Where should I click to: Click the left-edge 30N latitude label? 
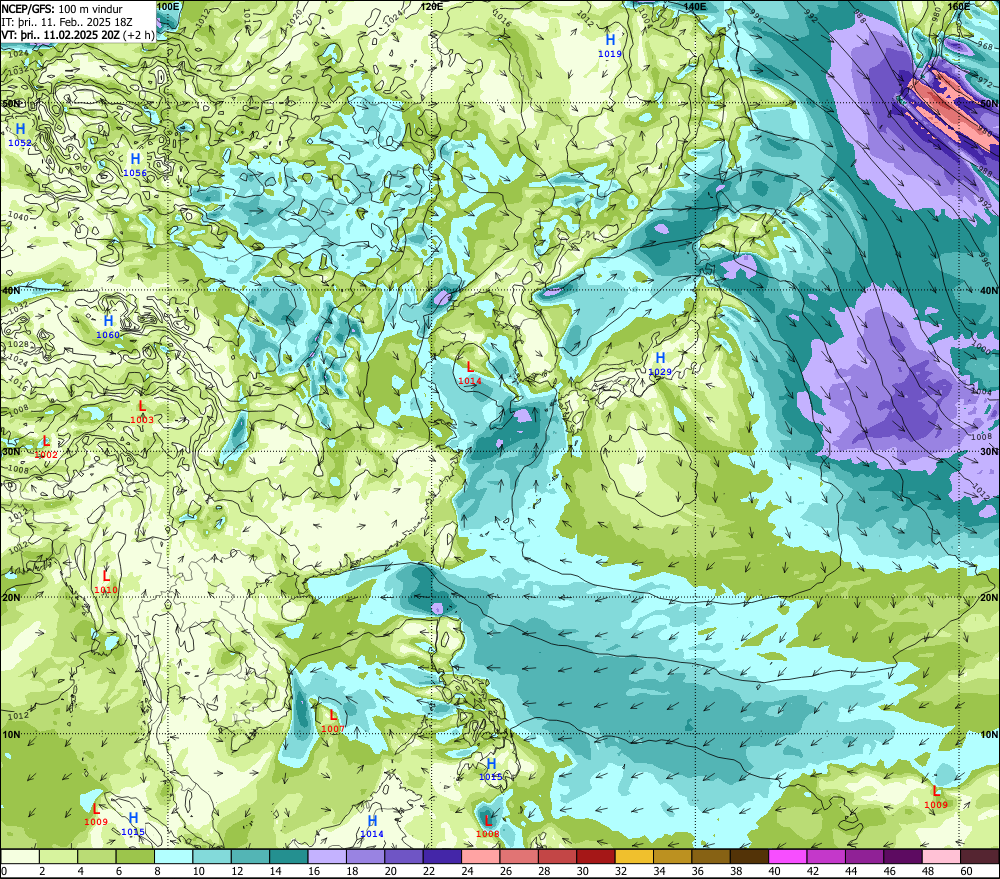[x=10, y=452]
